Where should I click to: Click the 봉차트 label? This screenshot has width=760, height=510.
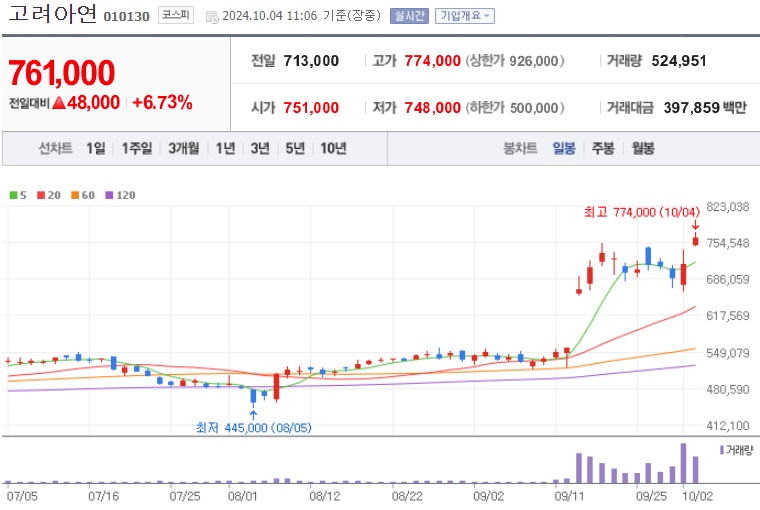coord(520,148)
